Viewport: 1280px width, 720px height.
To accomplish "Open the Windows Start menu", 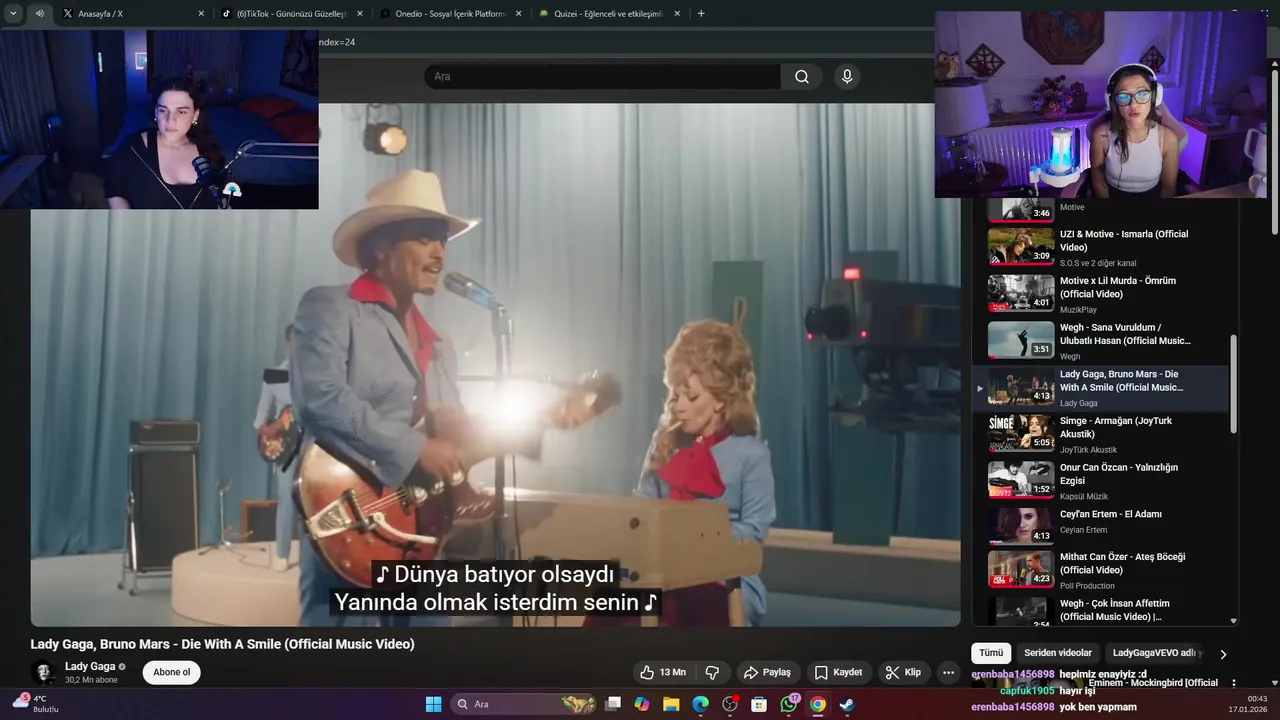I will pos(433,704).
